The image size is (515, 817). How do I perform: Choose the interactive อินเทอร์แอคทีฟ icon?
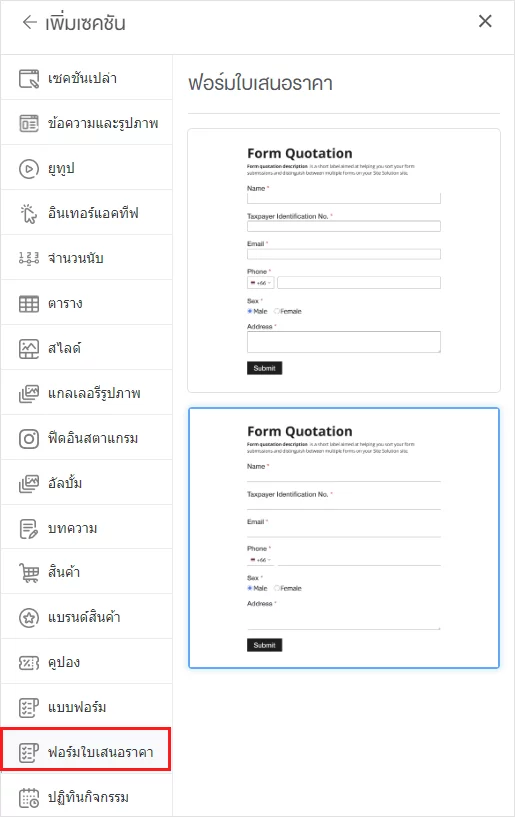(x=29, y=214)
